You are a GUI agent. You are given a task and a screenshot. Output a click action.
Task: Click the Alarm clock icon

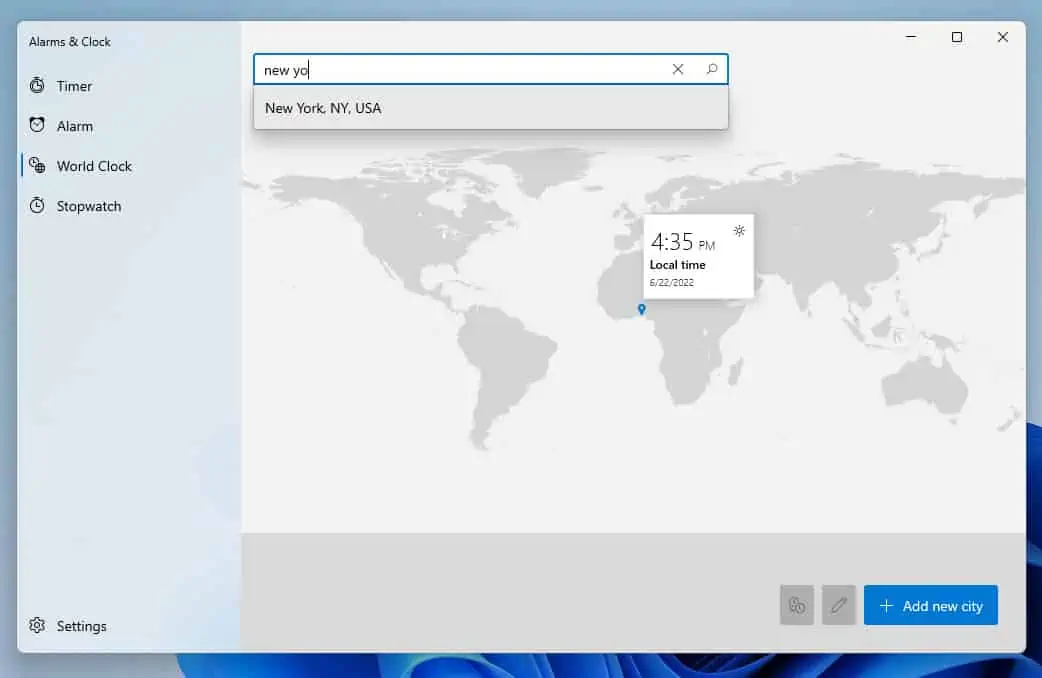tap(37, 125)
